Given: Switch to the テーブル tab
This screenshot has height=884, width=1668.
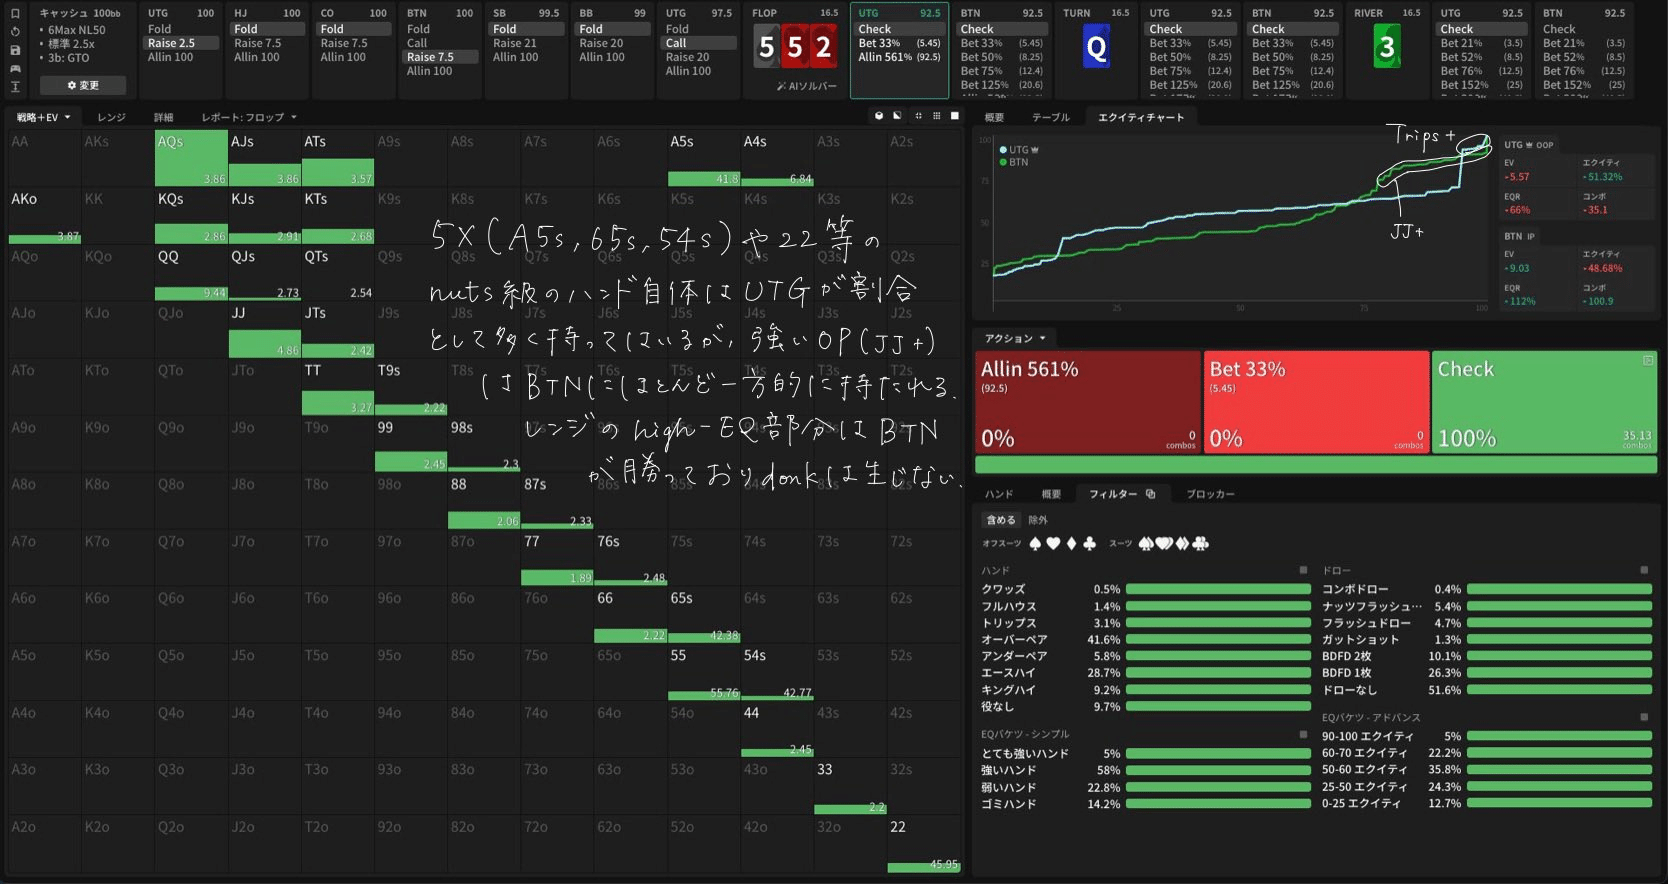Looking at the screenshot, I should point(1050,117).
